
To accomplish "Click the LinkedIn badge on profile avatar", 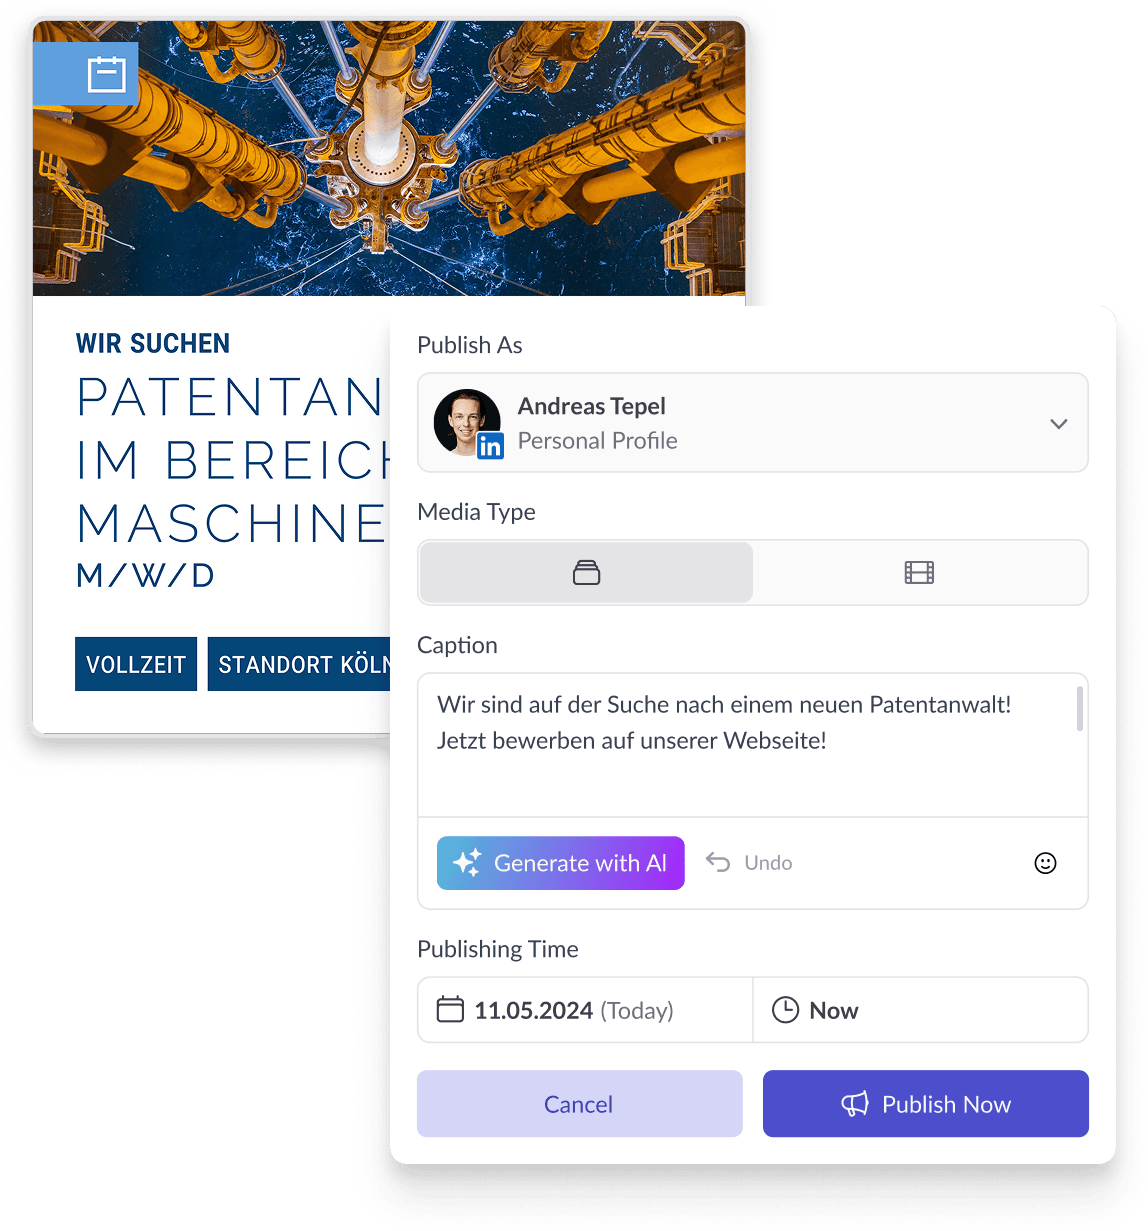I will (490, 446).
